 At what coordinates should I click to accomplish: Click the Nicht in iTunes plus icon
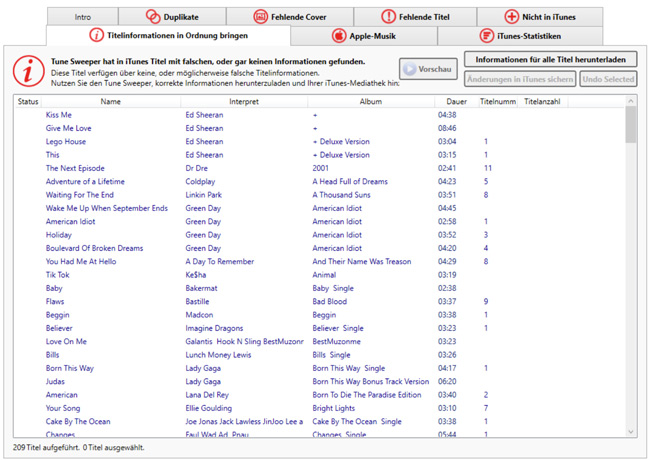512,17
